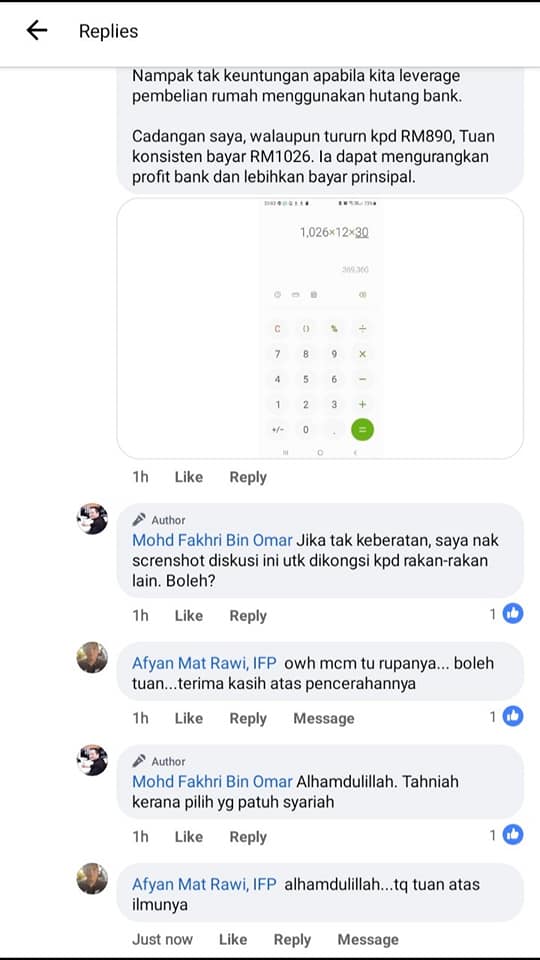Viewport: 540px width, 960px height.
Task: Reply to the 'patuh syariah' comment
Action: click(248, 837)
